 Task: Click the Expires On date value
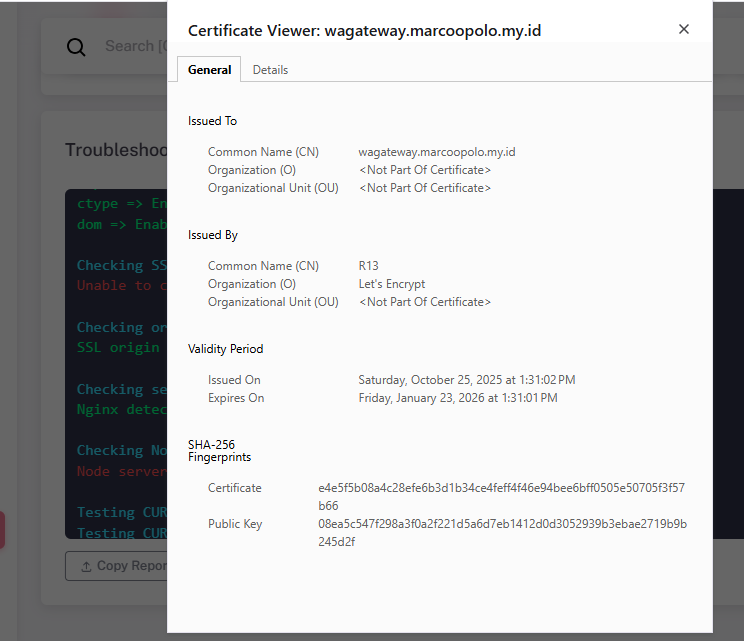click(x=458, y=398)
